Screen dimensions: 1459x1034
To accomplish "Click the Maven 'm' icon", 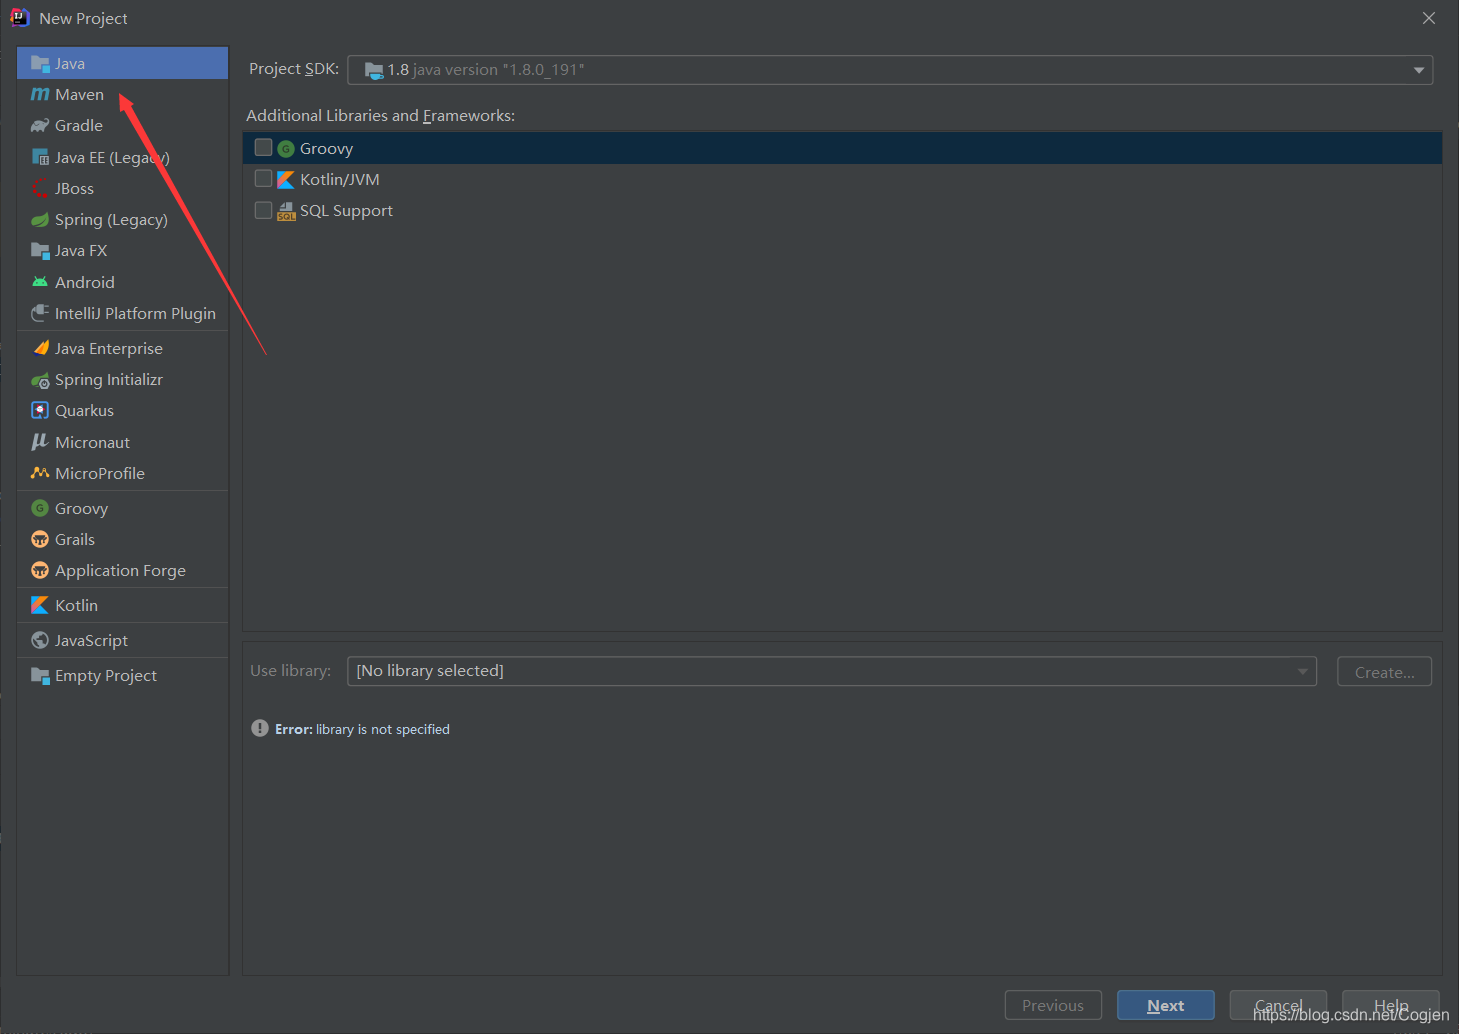I will [x=40, y=95].
